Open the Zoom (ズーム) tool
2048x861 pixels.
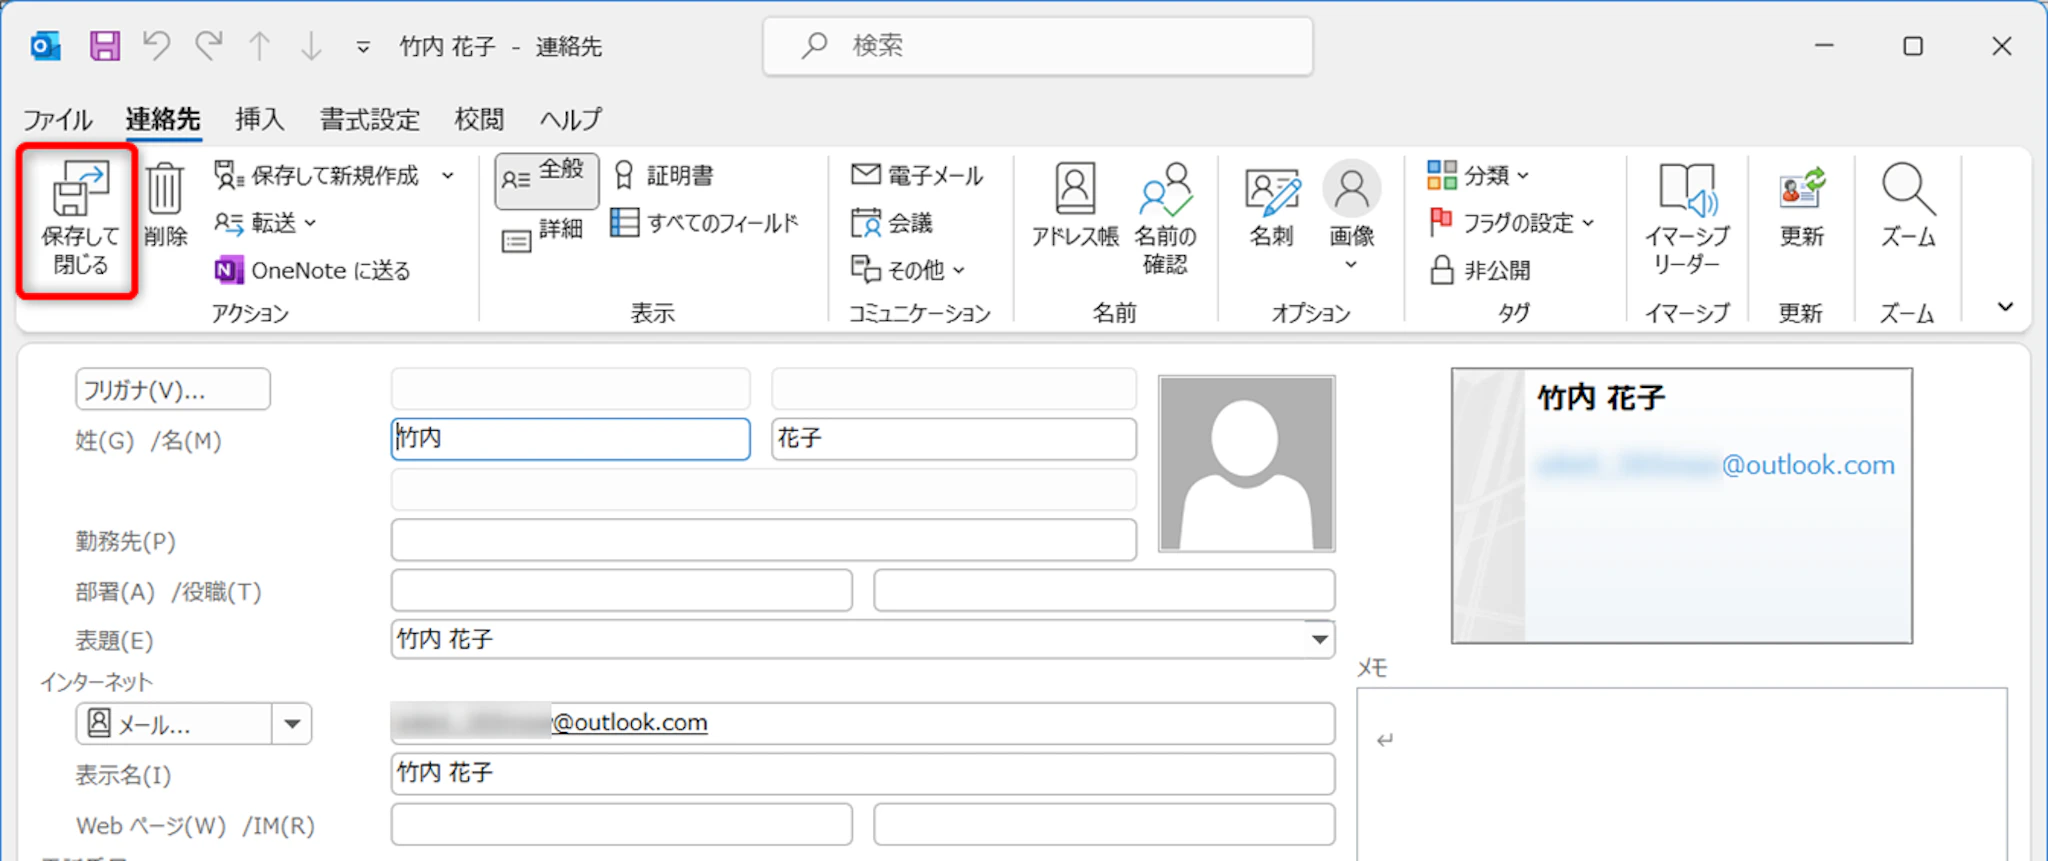coord(1907,203)
